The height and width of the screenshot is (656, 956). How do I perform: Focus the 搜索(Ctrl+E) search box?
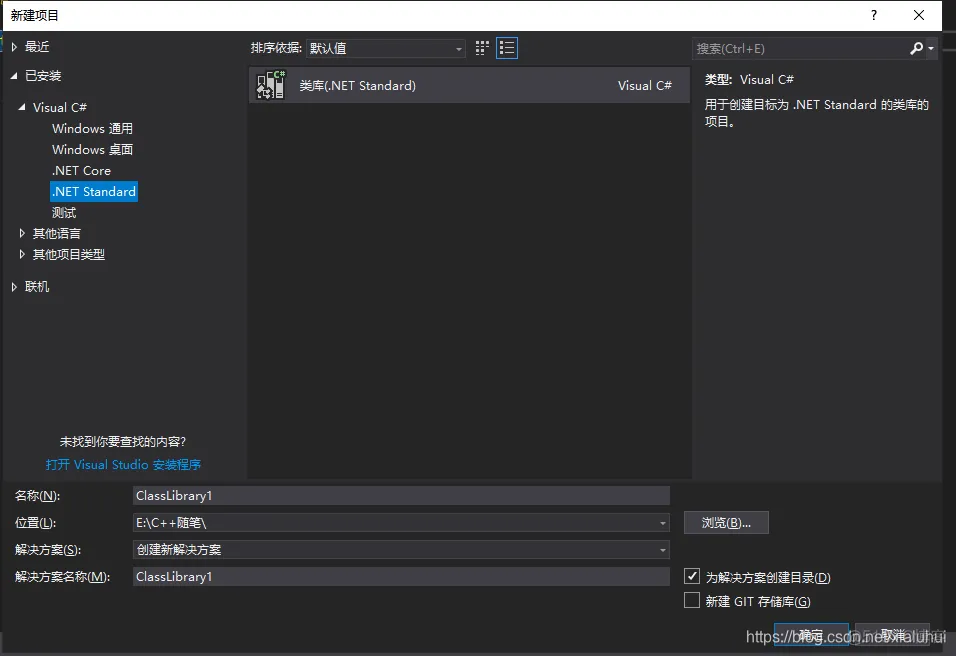pos(800,48)
